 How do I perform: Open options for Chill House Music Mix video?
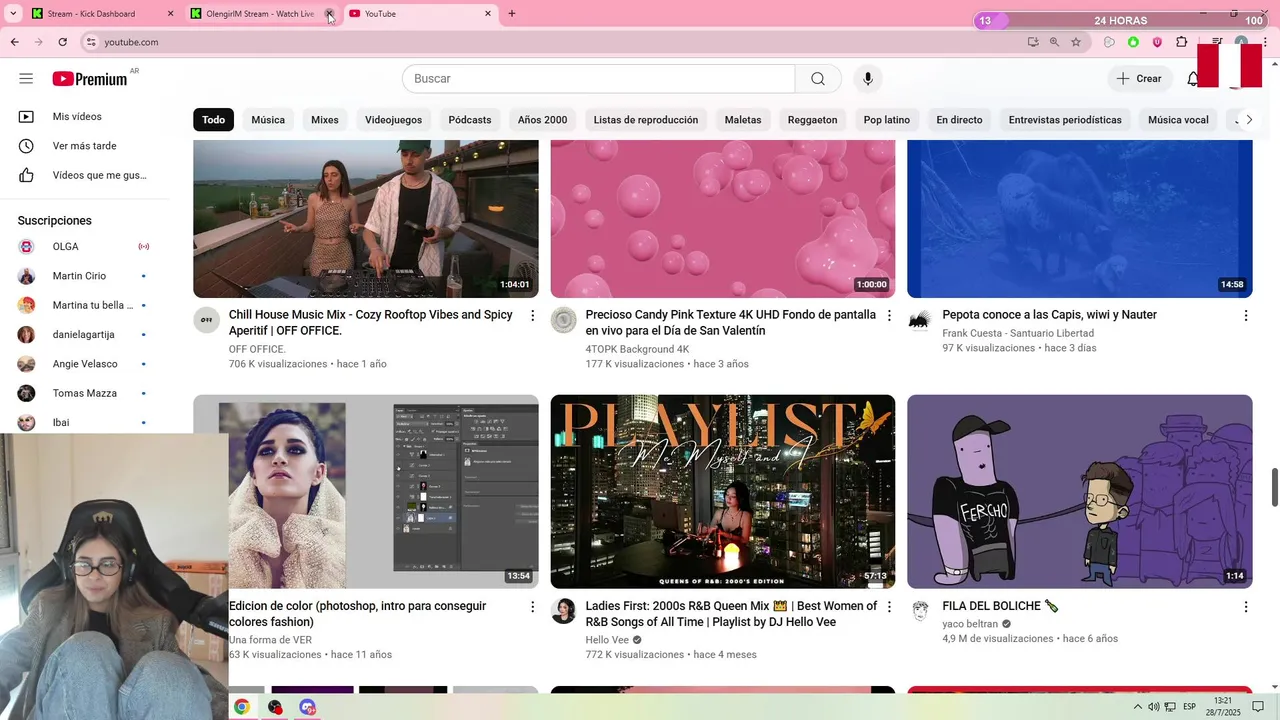pyautogui.click(x=532, y=316)
